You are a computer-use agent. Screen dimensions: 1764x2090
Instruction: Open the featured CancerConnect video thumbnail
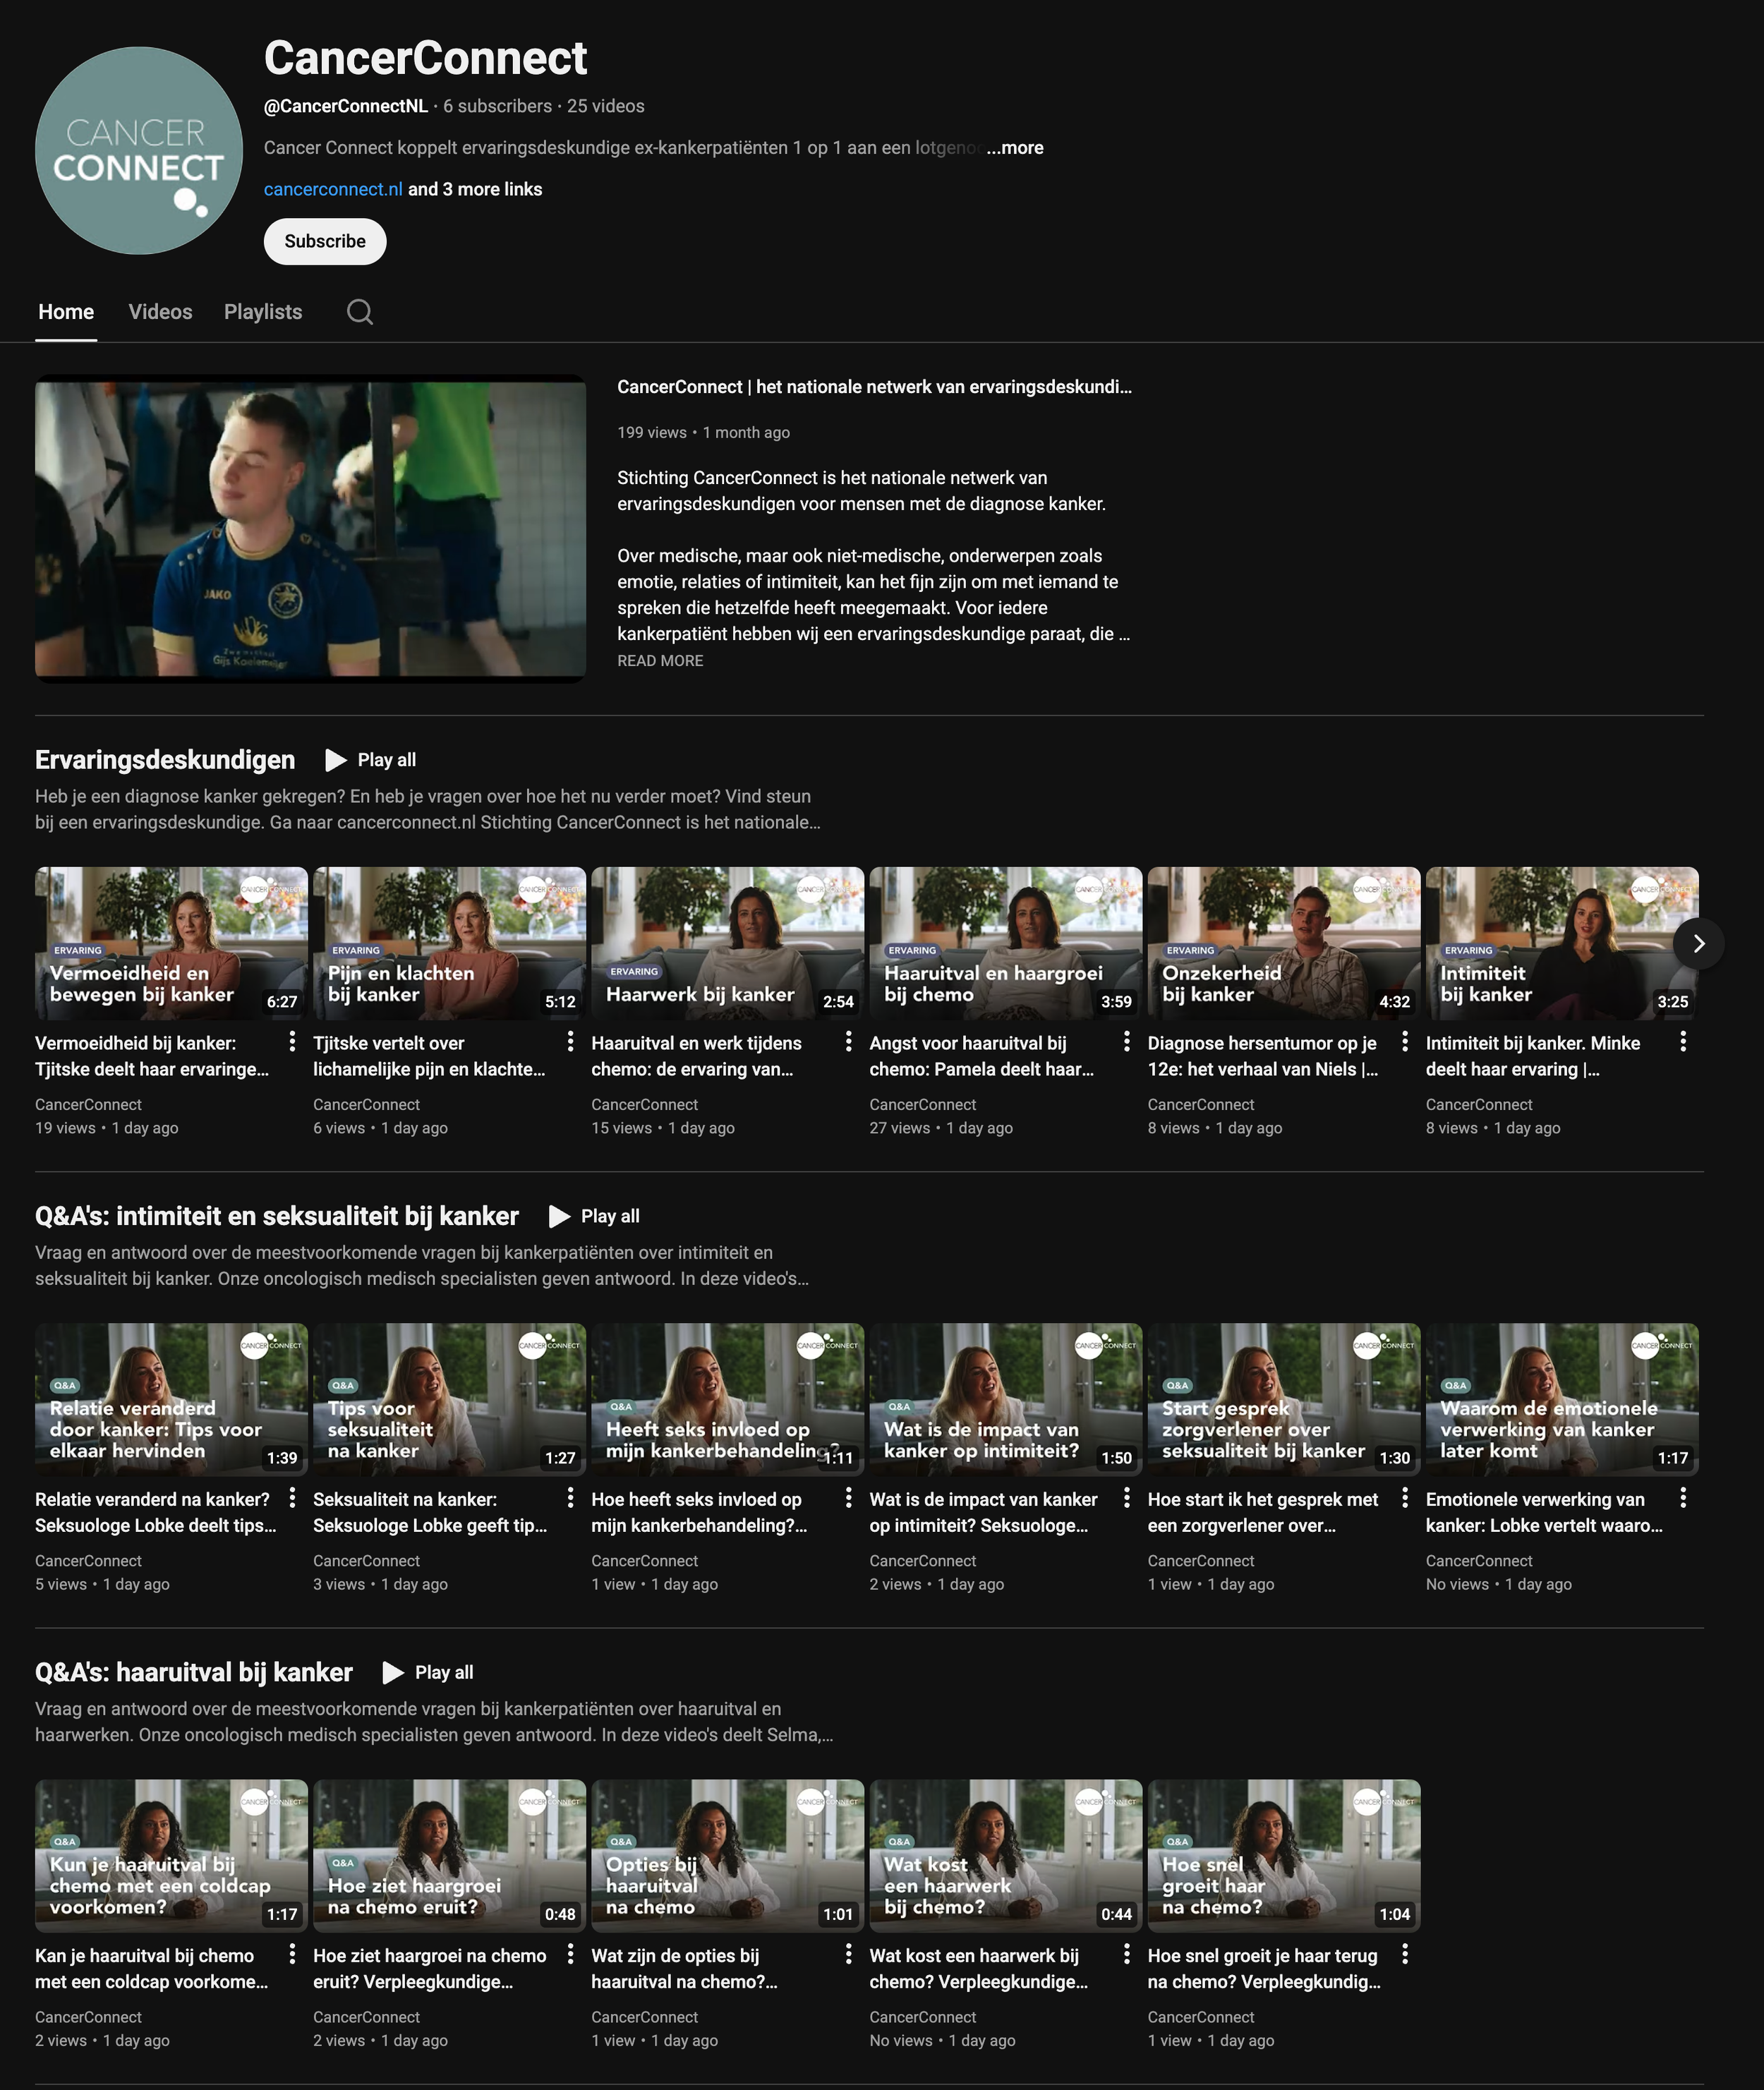click(x=310, y=528)
